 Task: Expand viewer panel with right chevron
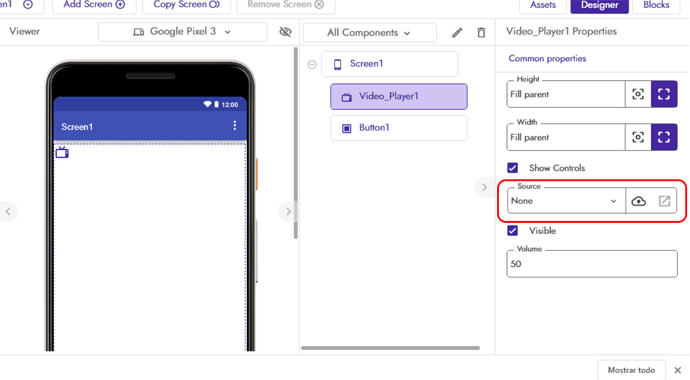click(288, 212)
